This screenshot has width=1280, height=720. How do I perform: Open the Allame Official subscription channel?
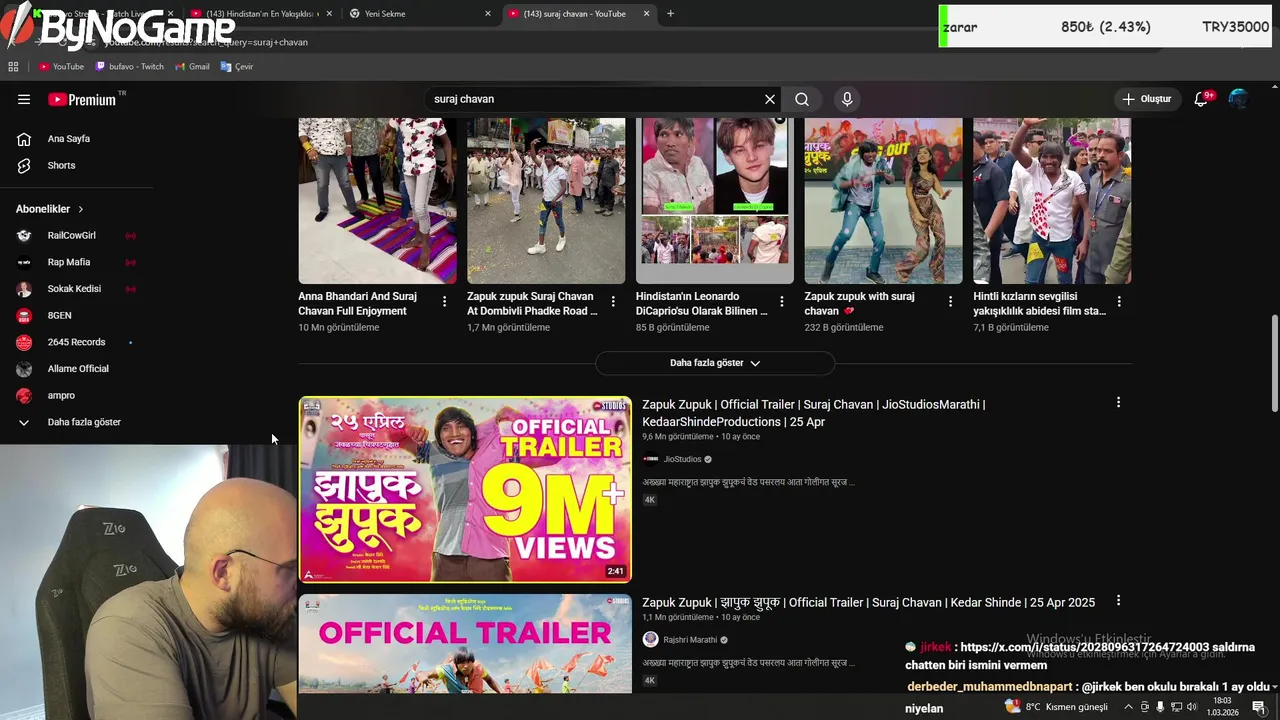[x=76, y=369]
